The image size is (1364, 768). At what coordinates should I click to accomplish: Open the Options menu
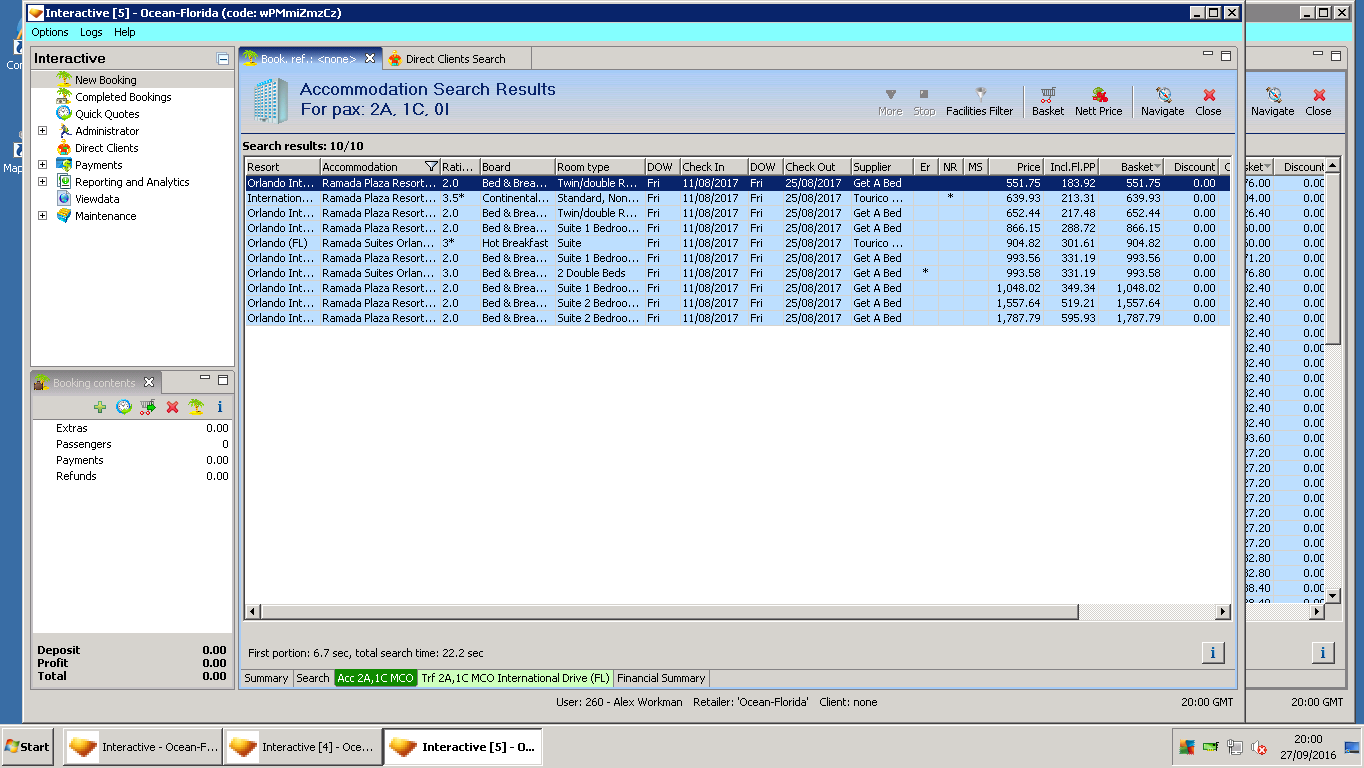[x=50, y=32]
